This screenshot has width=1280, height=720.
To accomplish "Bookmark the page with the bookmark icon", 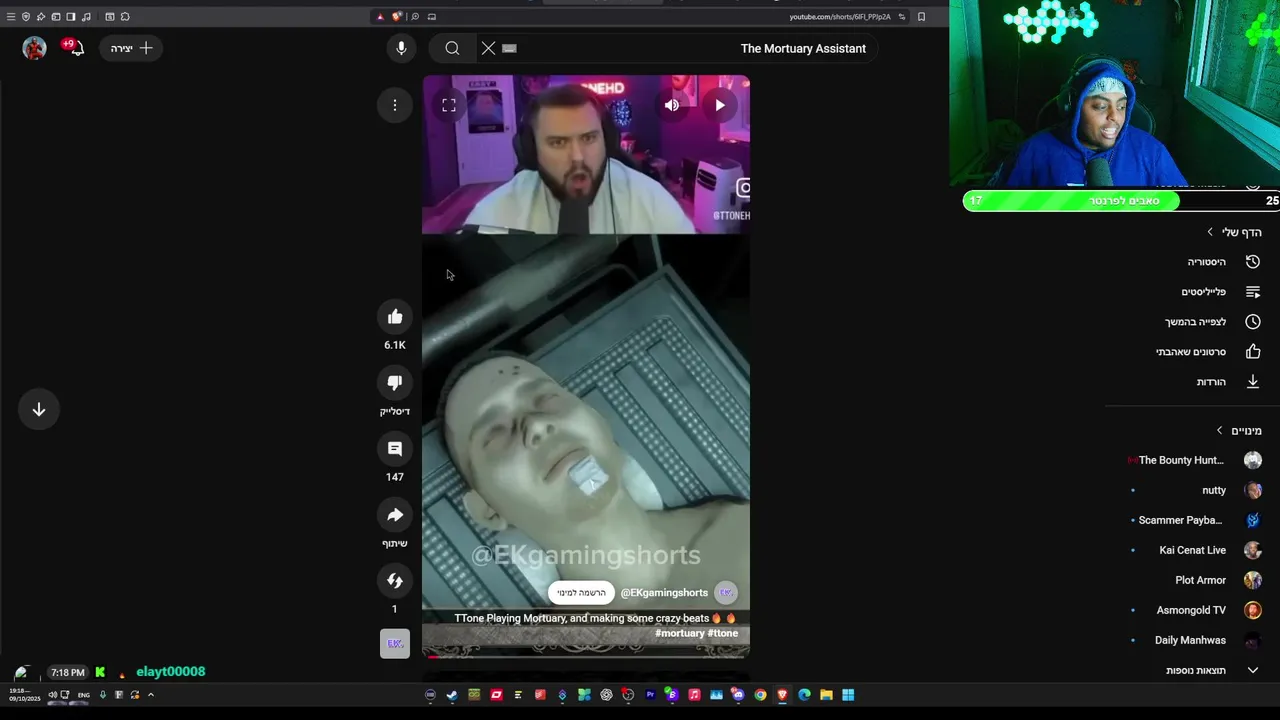I will (x=921, y=16).
